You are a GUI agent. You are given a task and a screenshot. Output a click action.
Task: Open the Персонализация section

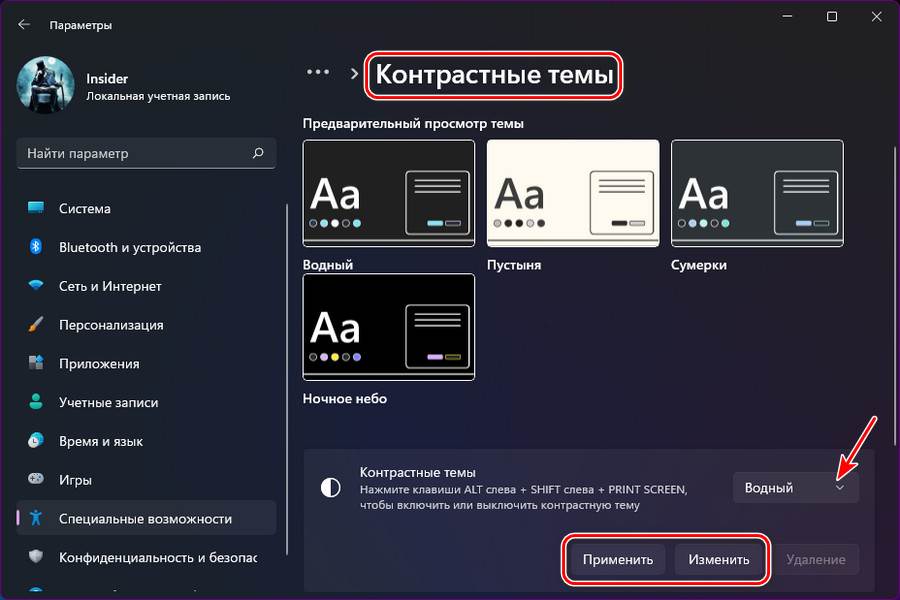tap(146, 325)
